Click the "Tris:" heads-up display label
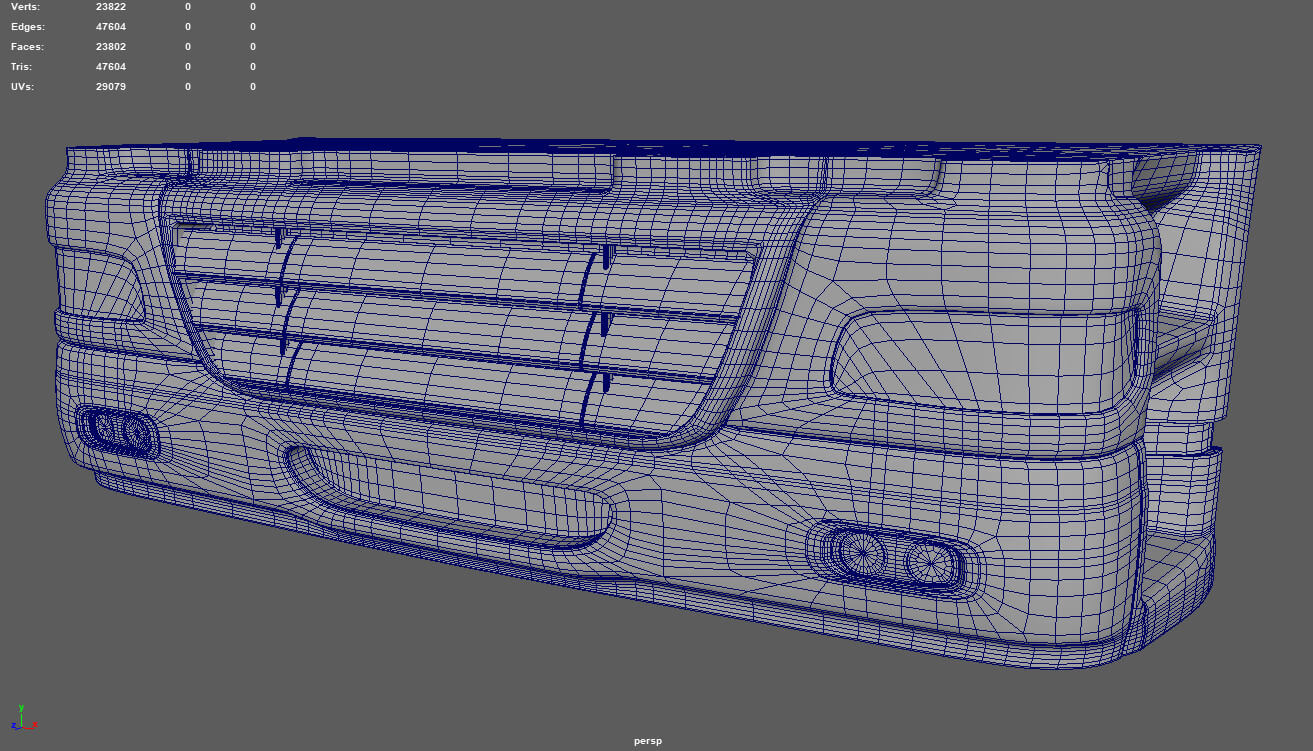The width and height of the screenshot is (1313, 751). pyautogui.click(x=23, y=67)
